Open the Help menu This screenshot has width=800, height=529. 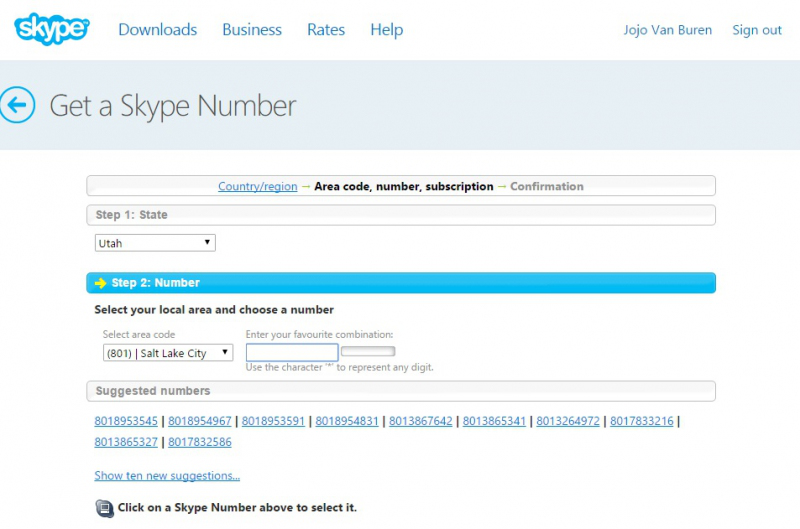tap(387, 30)
